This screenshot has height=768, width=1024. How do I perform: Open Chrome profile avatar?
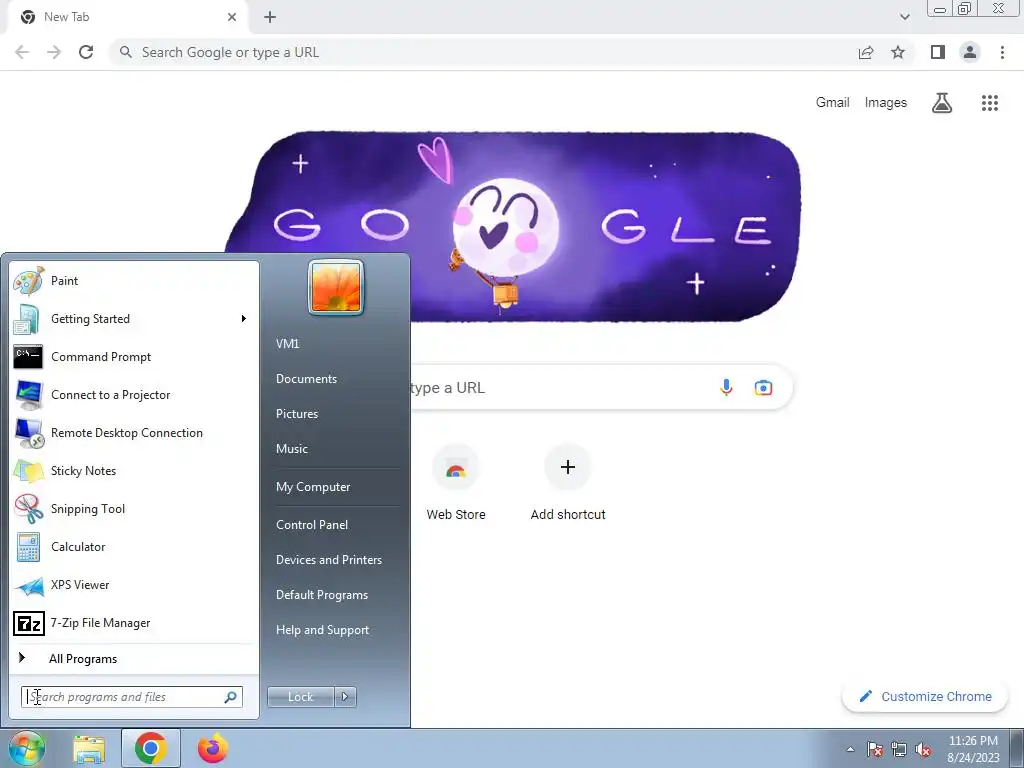tap(970, 52)
